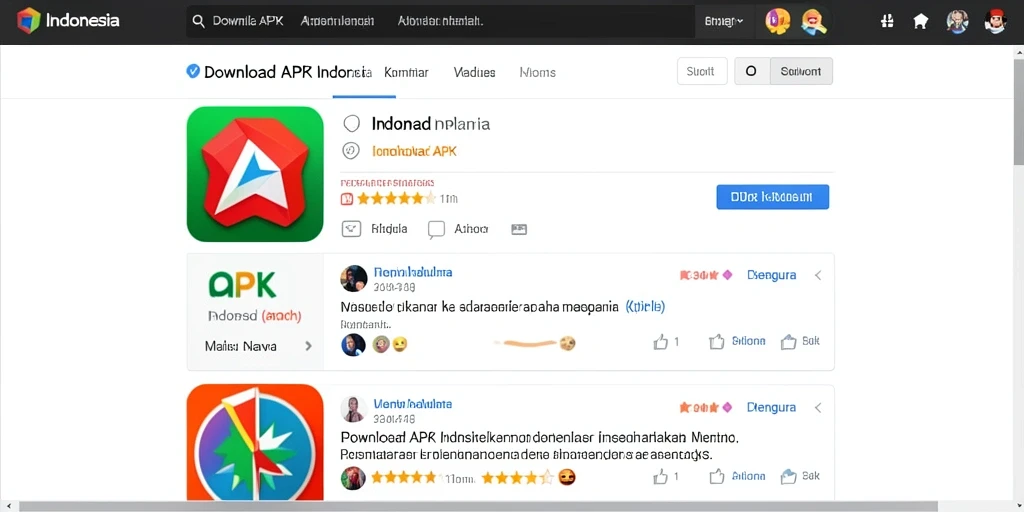Switch to the Vadues tab

pyautogui.click(x=474, y=72)
